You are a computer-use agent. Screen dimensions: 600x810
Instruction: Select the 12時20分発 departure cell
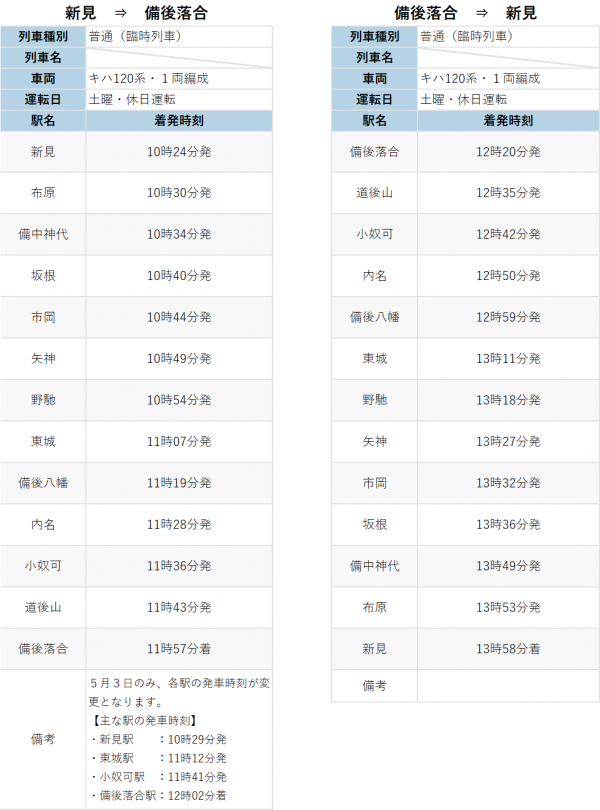coord(508,152)
